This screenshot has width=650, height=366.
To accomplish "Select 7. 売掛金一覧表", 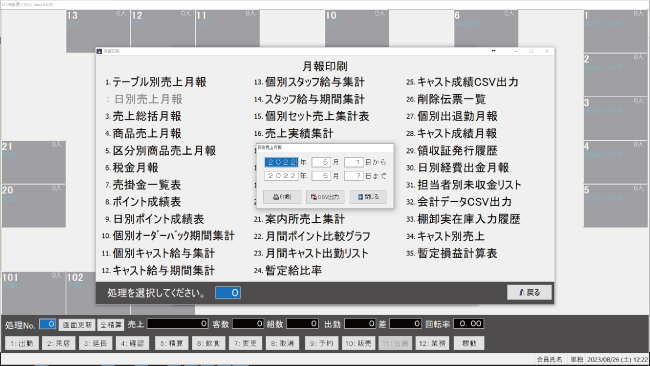I will (143, 185).
